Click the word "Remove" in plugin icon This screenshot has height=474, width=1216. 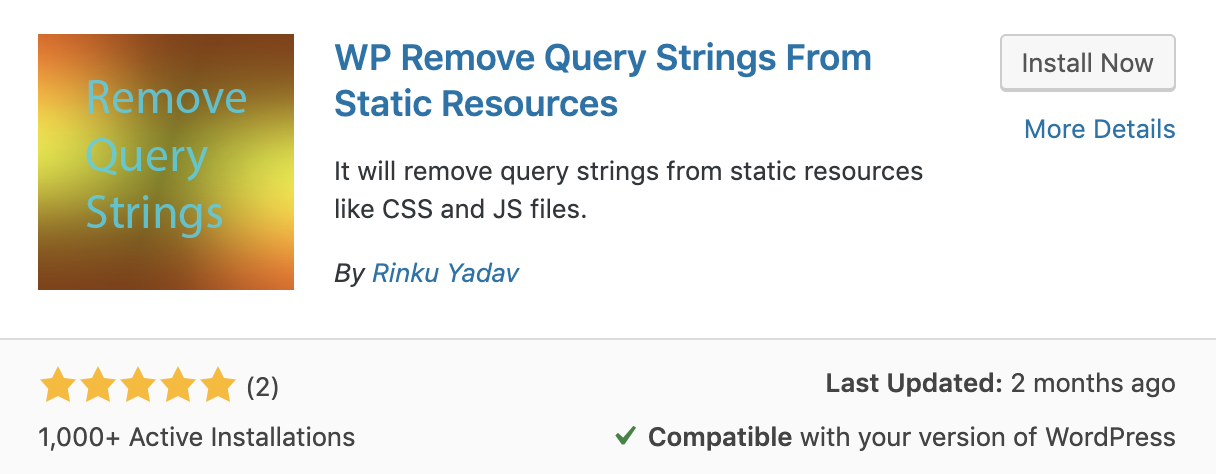(x=166, y=98)
